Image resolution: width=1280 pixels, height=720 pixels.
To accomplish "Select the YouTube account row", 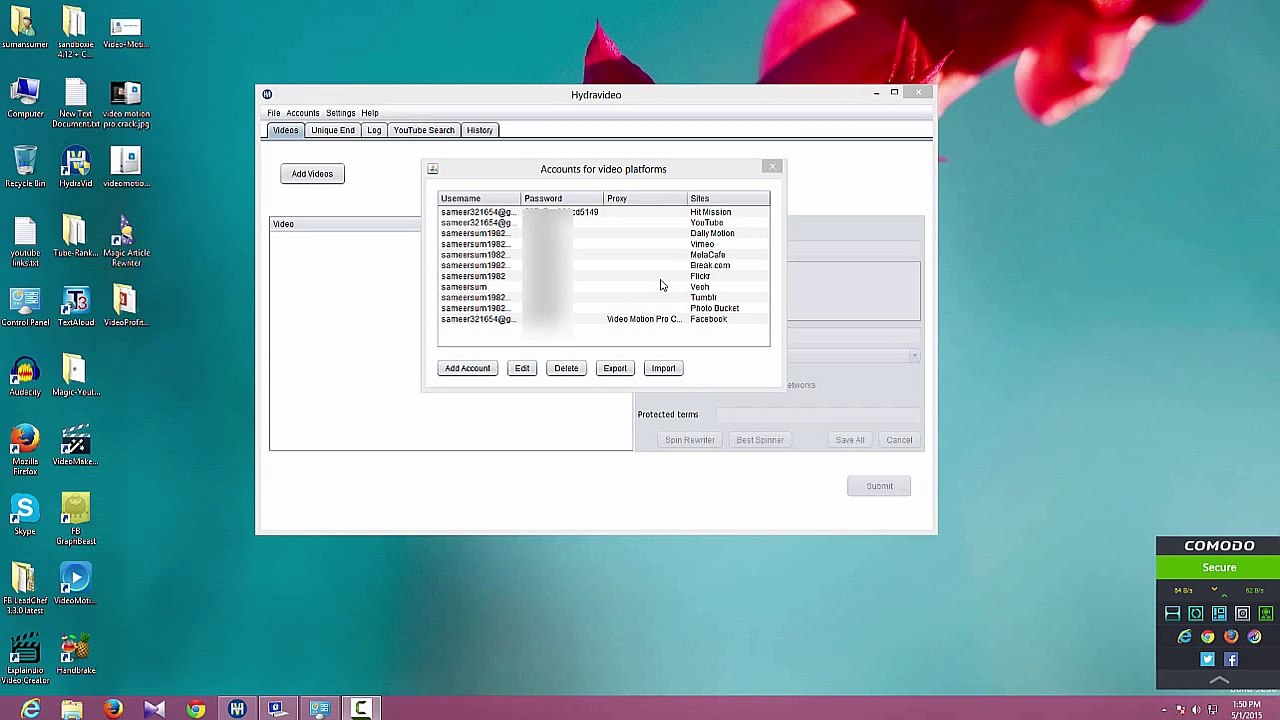I will coord(604,223).
